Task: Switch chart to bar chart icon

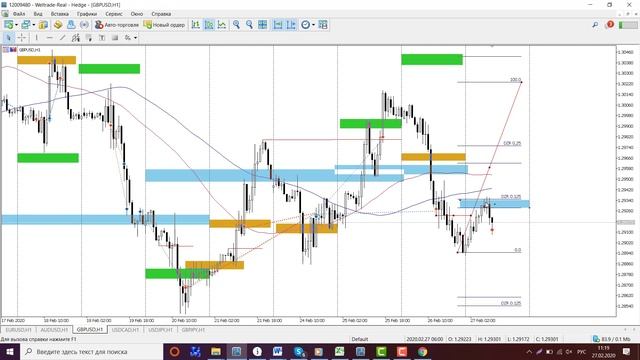Action: tap(196, 25)
